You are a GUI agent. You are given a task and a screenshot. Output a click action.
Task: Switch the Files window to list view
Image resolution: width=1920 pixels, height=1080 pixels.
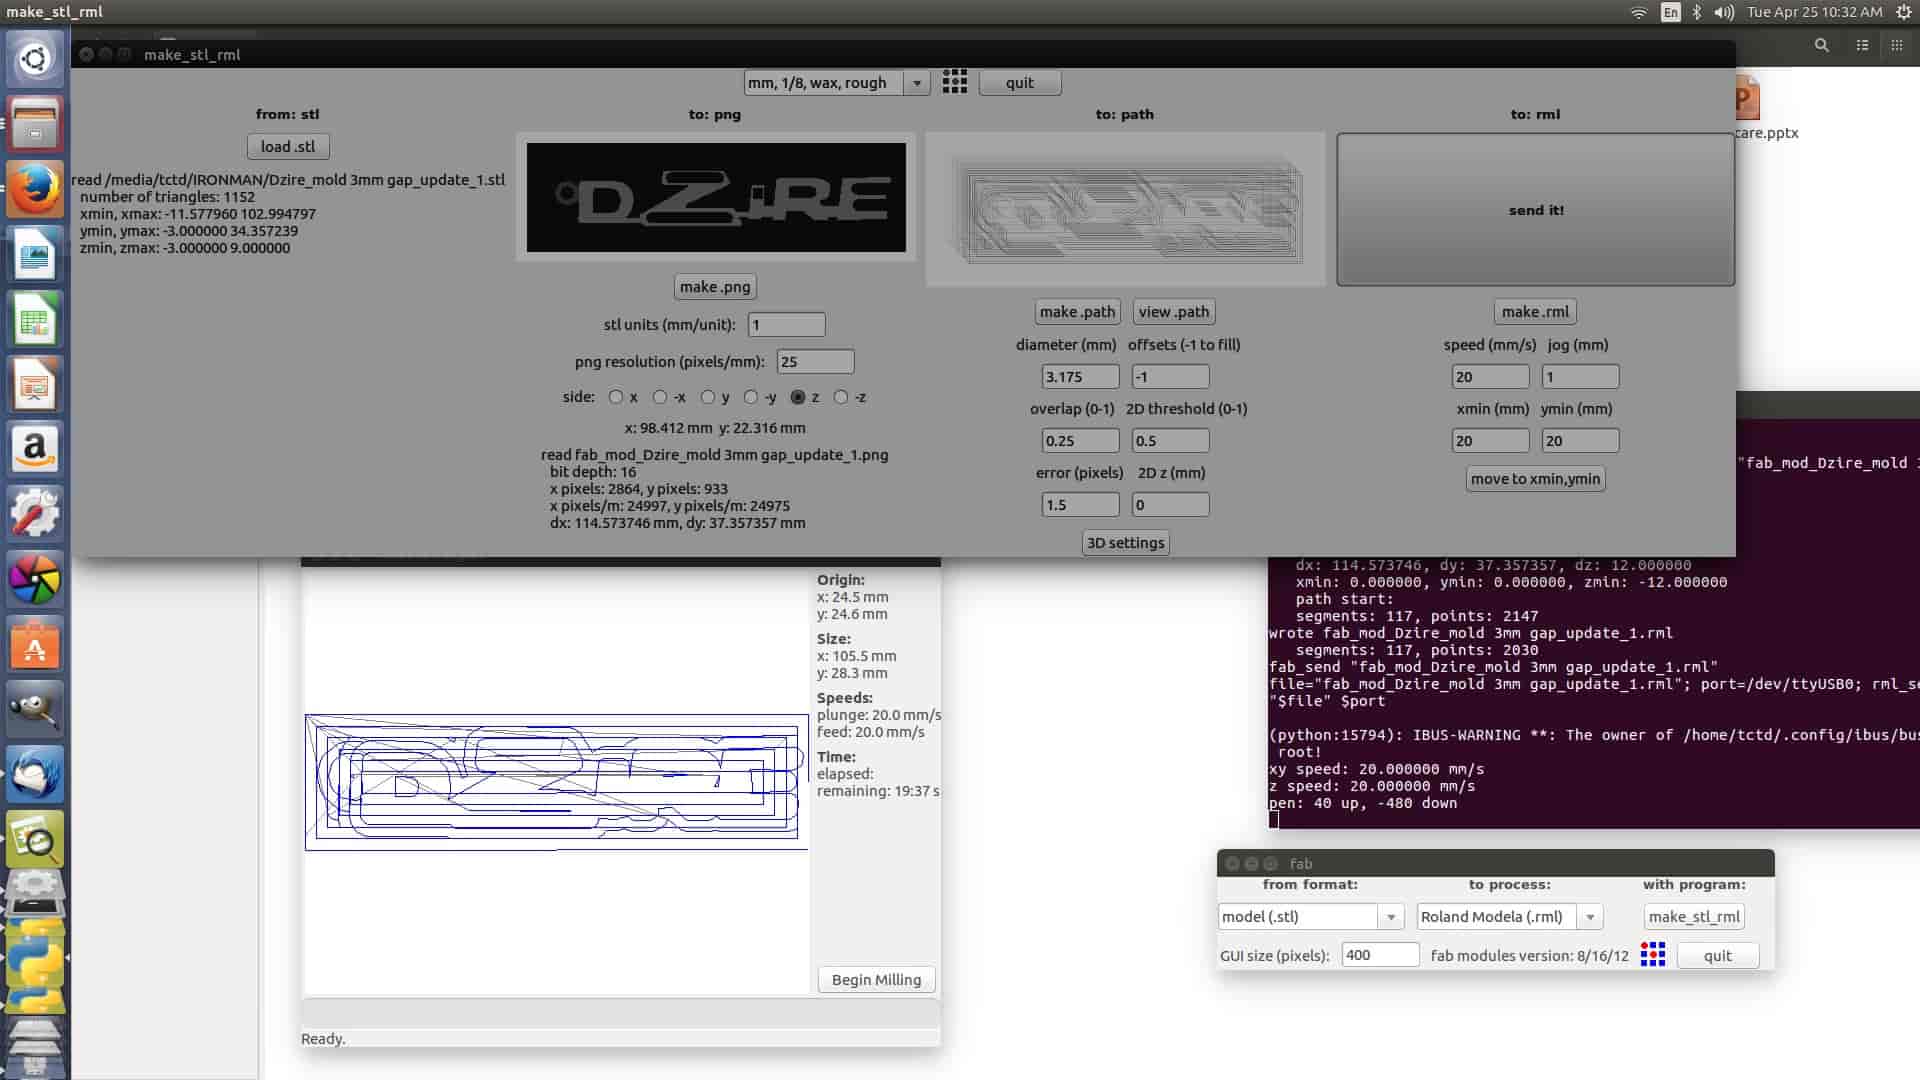(1862, 45)
